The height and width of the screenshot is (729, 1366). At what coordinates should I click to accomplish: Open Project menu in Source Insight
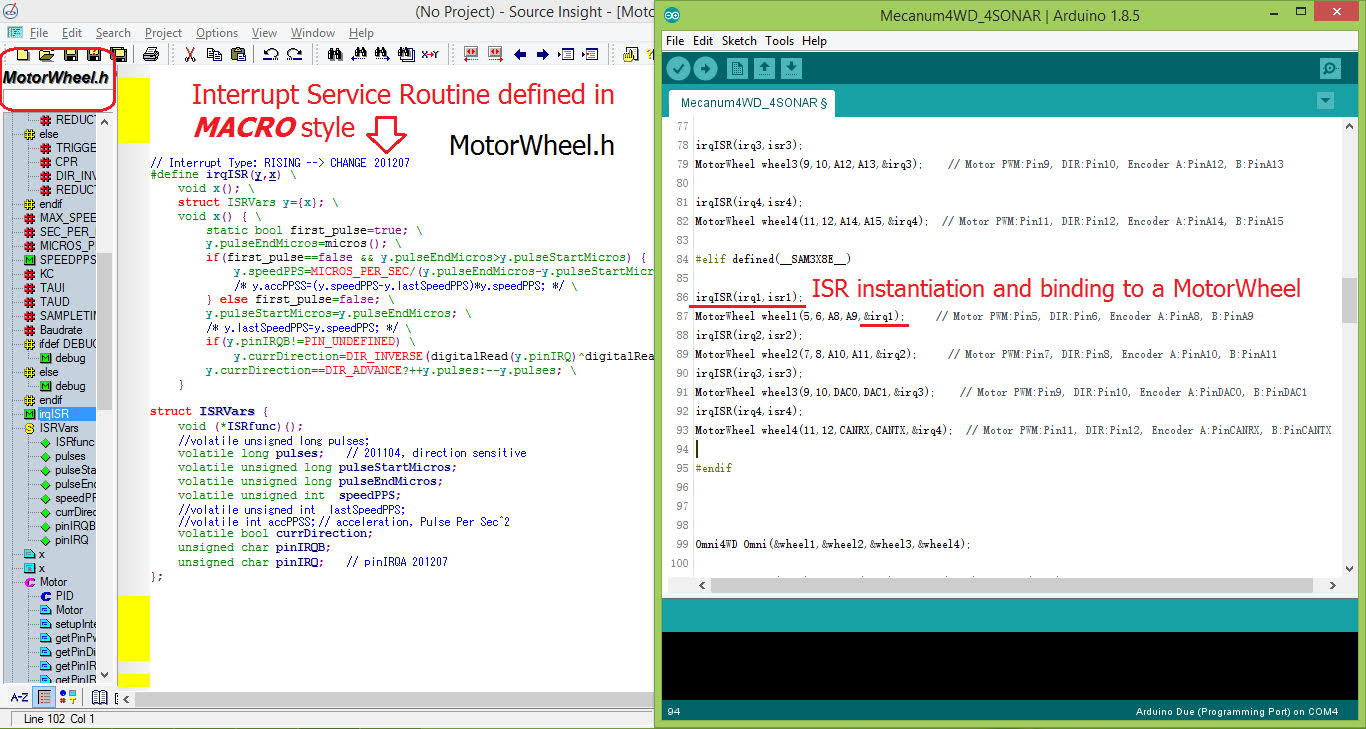point(163,33)
